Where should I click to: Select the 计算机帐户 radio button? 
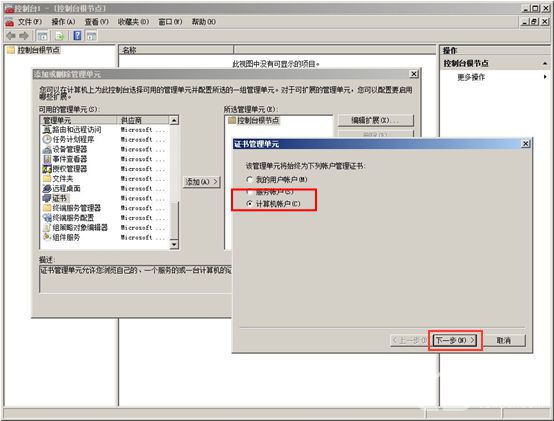(249, 203)
